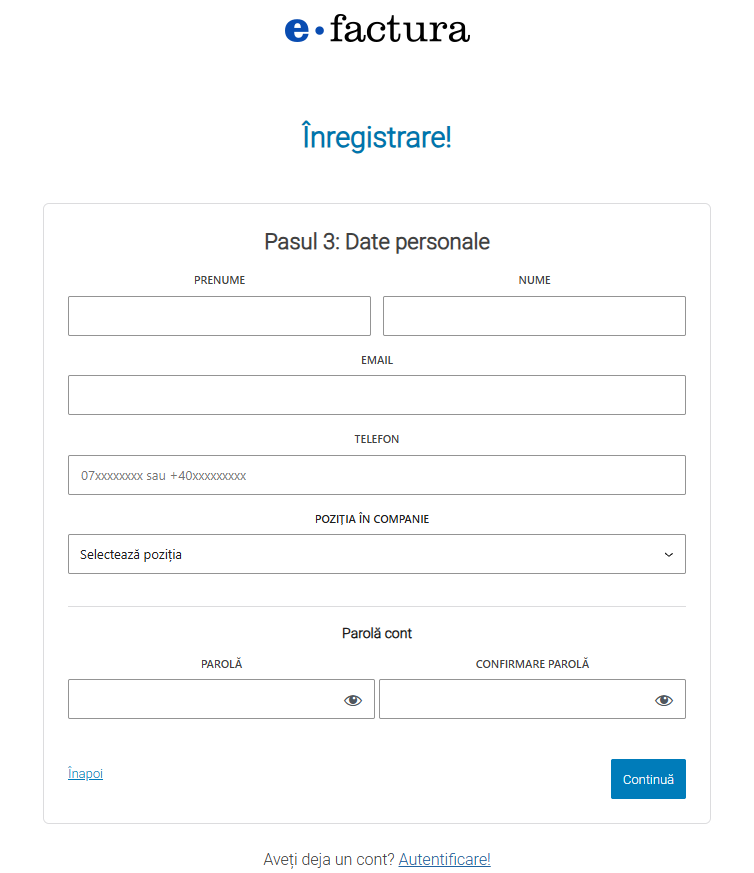Show password in the Parolă field
Screen dimensions: 754x873
[353, 700]
